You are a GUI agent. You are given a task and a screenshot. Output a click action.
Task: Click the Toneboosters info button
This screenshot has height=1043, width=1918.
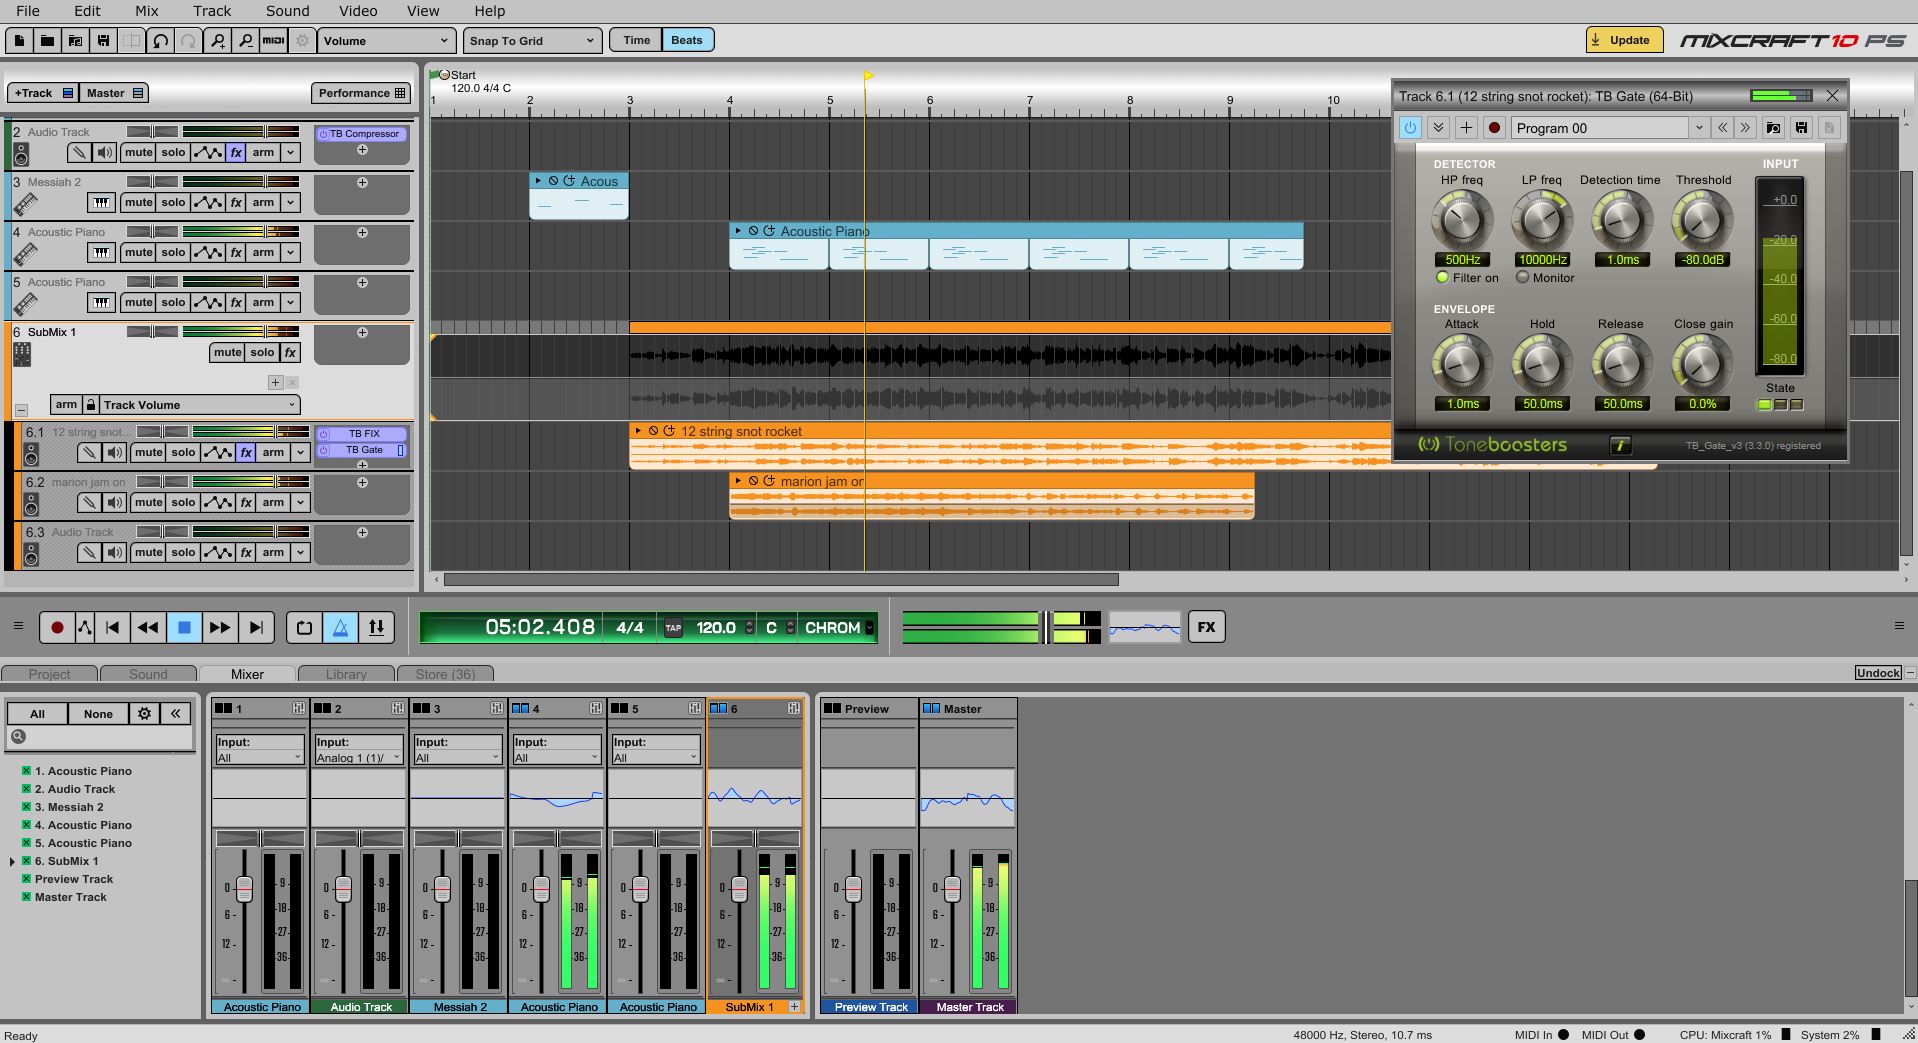[1620, 446]
